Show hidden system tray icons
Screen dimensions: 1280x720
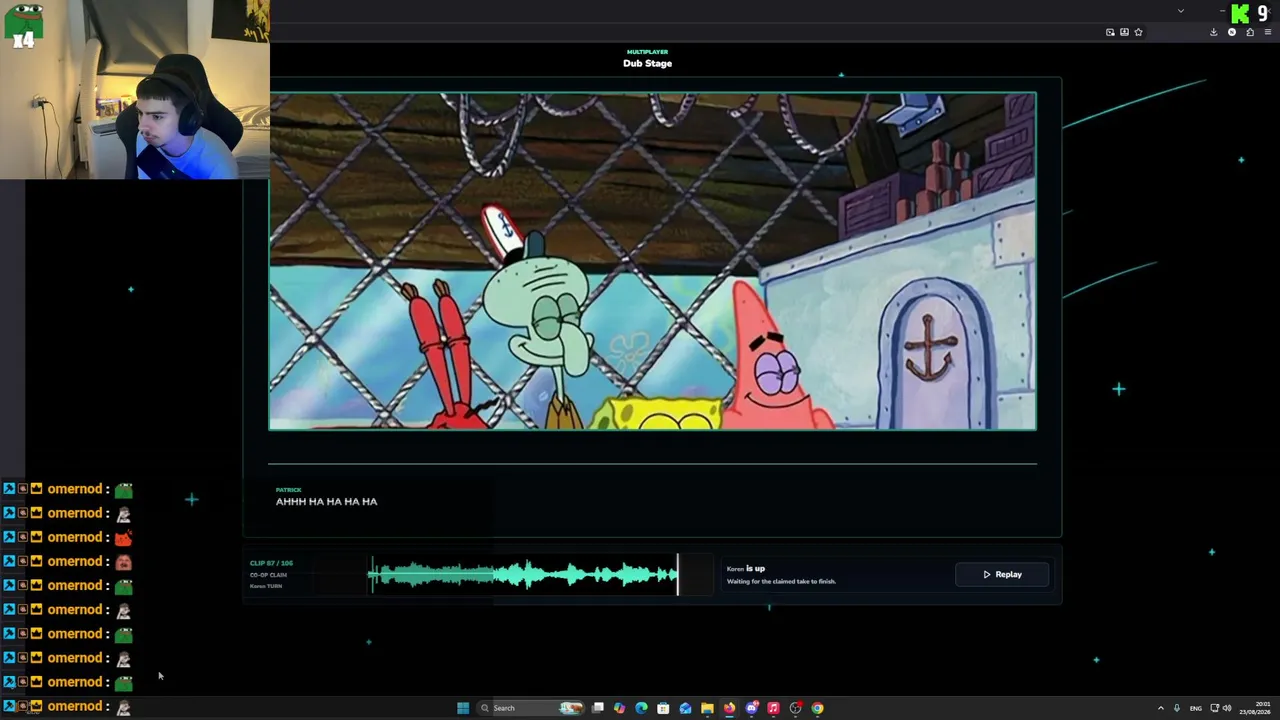[1161, 708]
